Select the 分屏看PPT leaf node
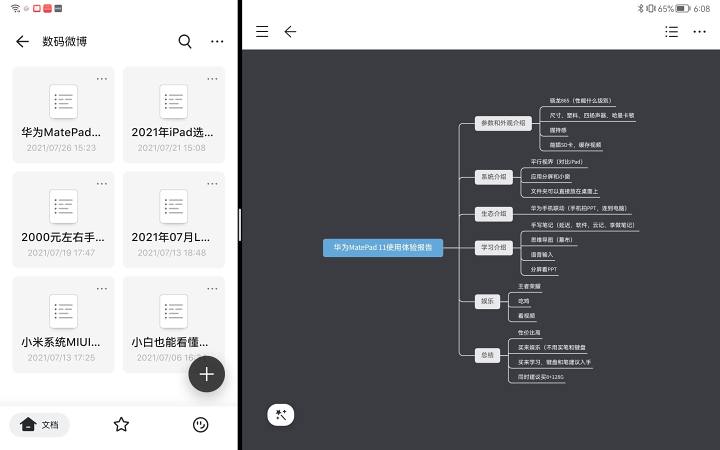 pos(544,270)
